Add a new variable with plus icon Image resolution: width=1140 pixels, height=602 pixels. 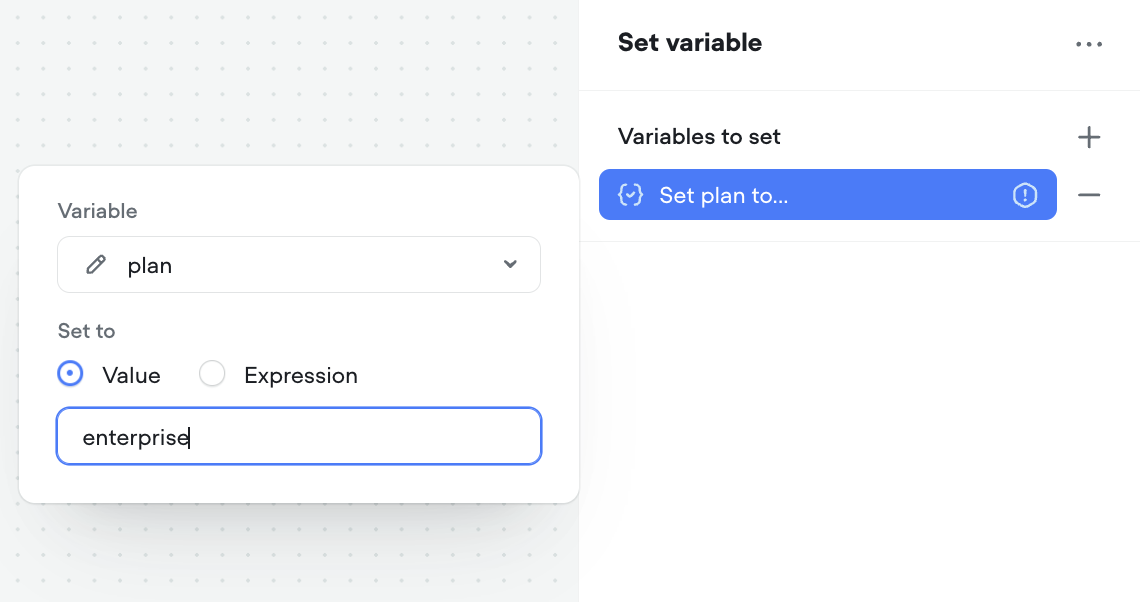(1089, 137)
